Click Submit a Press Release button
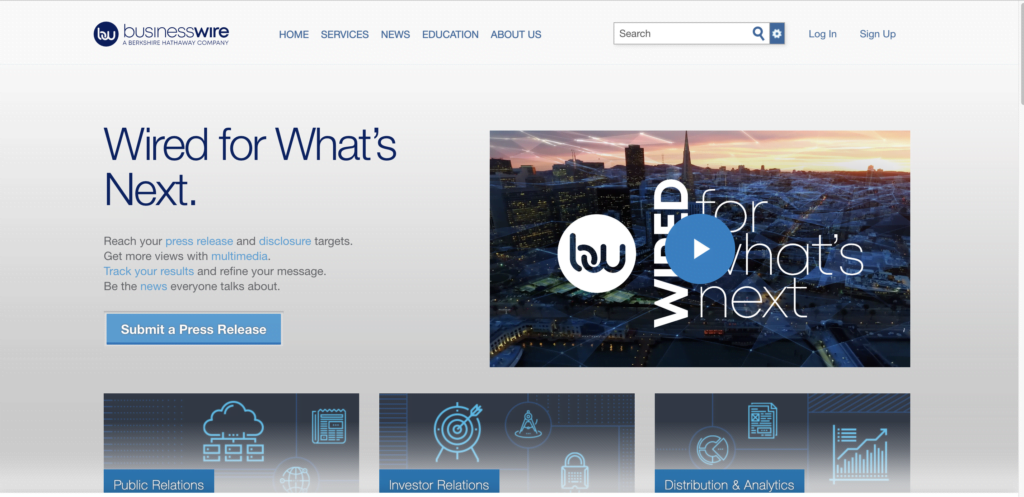The width and height of the screenshot is (1024, 497). pyautogui.click(x=193, y=329)
